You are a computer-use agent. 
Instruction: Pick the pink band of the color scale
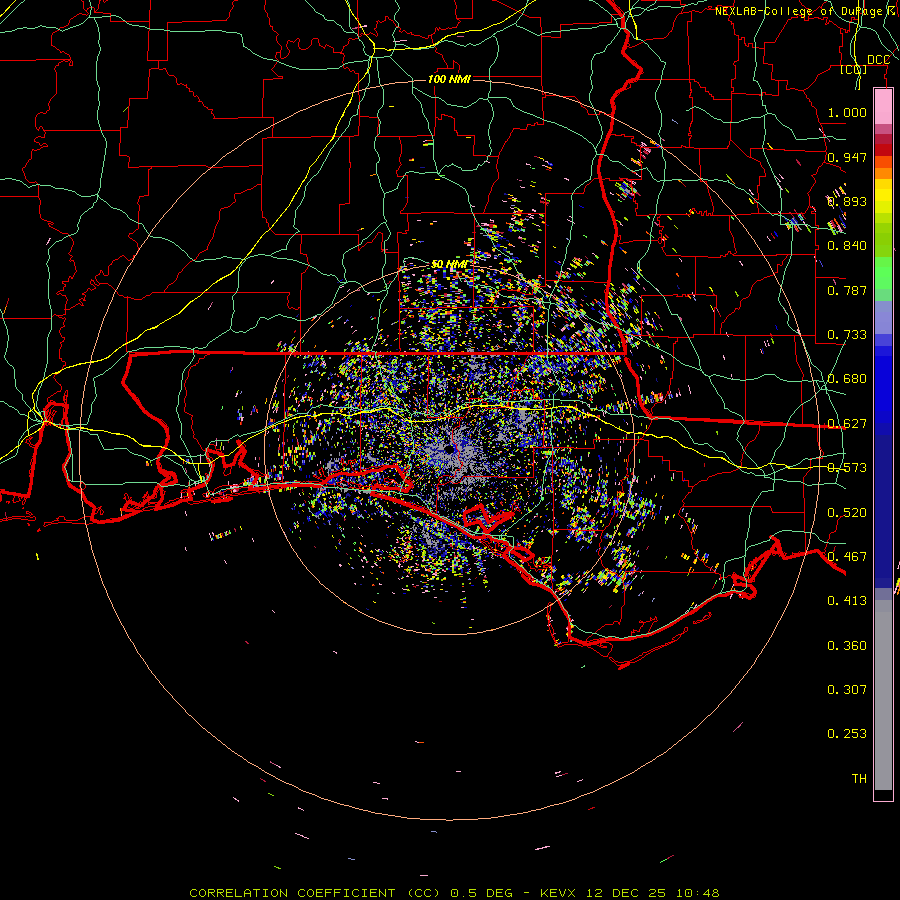click(883, 107)
